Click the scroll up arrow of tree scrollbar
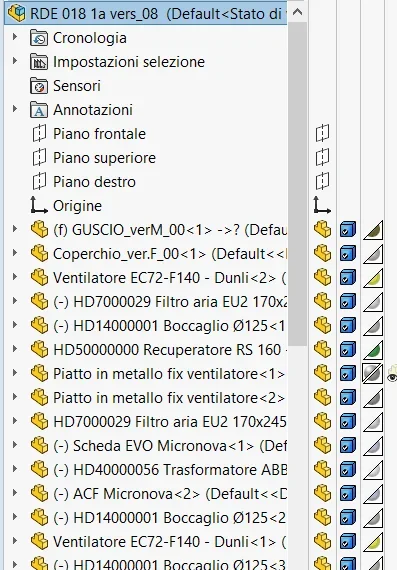The image size is (397, 570). [297, 12]
